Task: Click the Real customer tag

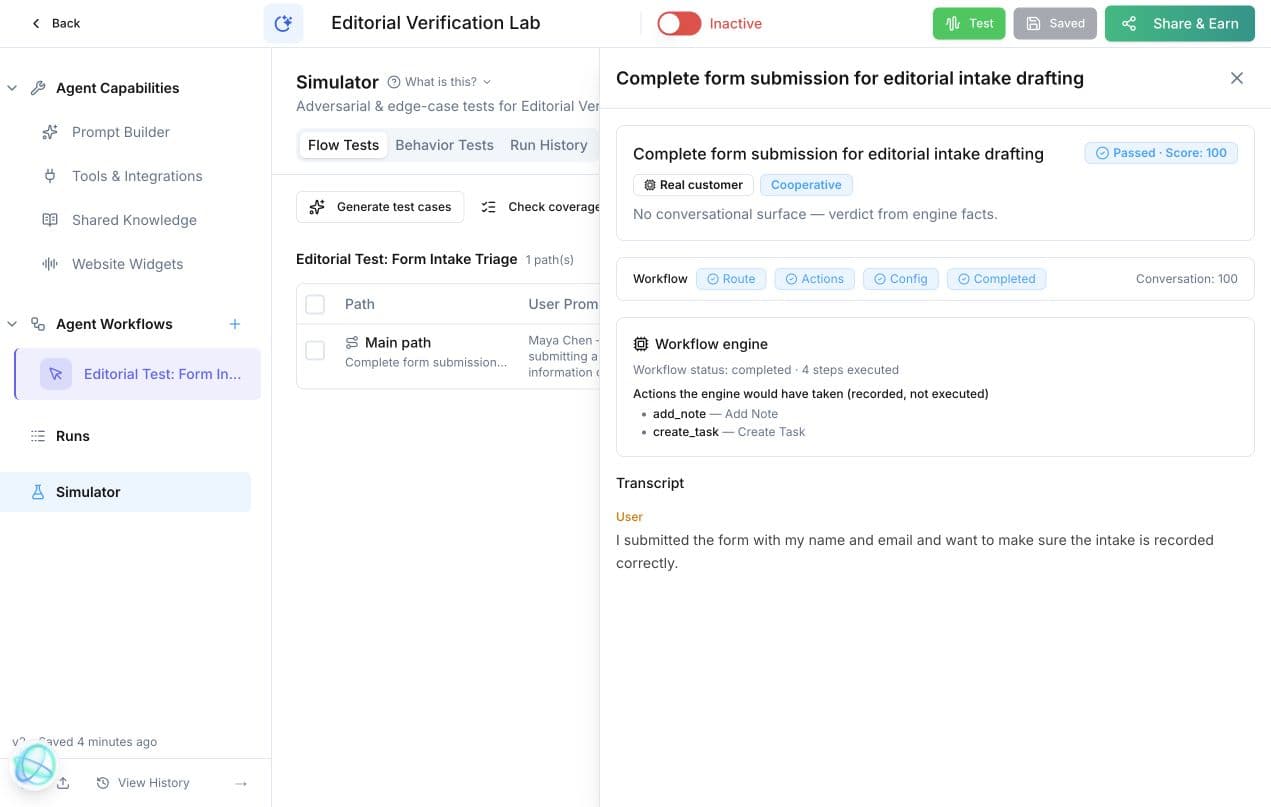Action: click(x=693, y=185)
